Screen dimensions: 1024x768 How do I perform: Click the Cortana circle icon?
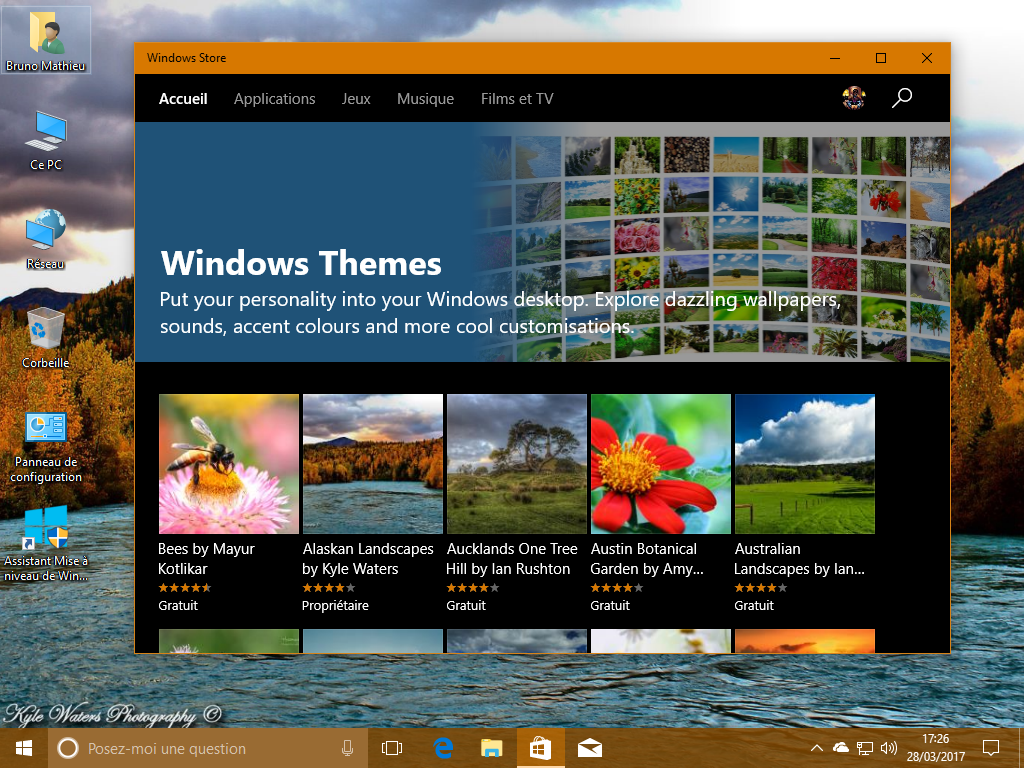tap(68, 748)
